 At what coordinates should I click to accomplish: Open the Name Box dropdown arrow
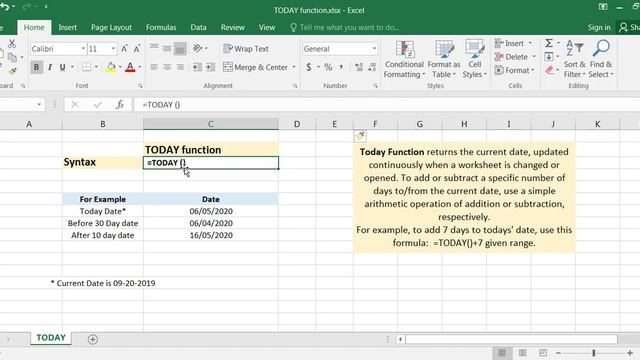[39, 105]
